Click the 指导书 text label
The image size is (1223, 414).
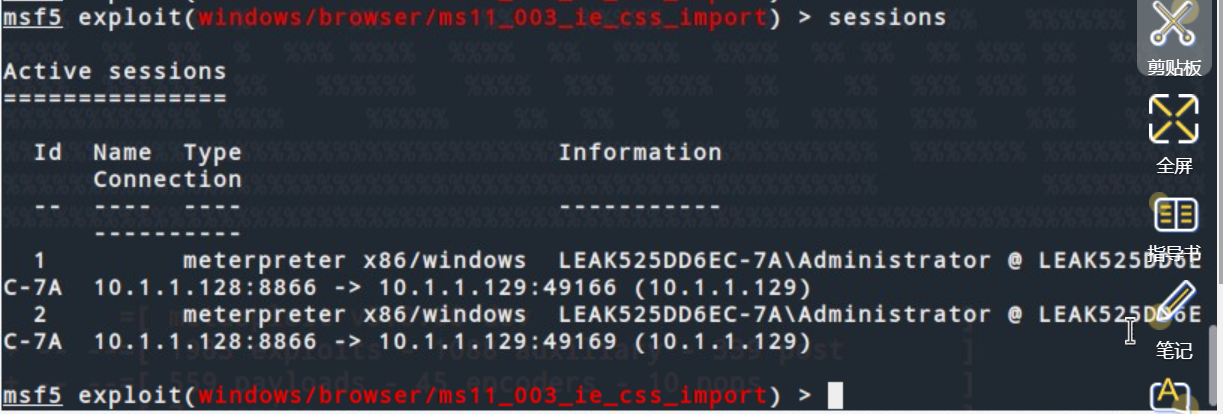pyautogui.click(x=1174, y=251)
